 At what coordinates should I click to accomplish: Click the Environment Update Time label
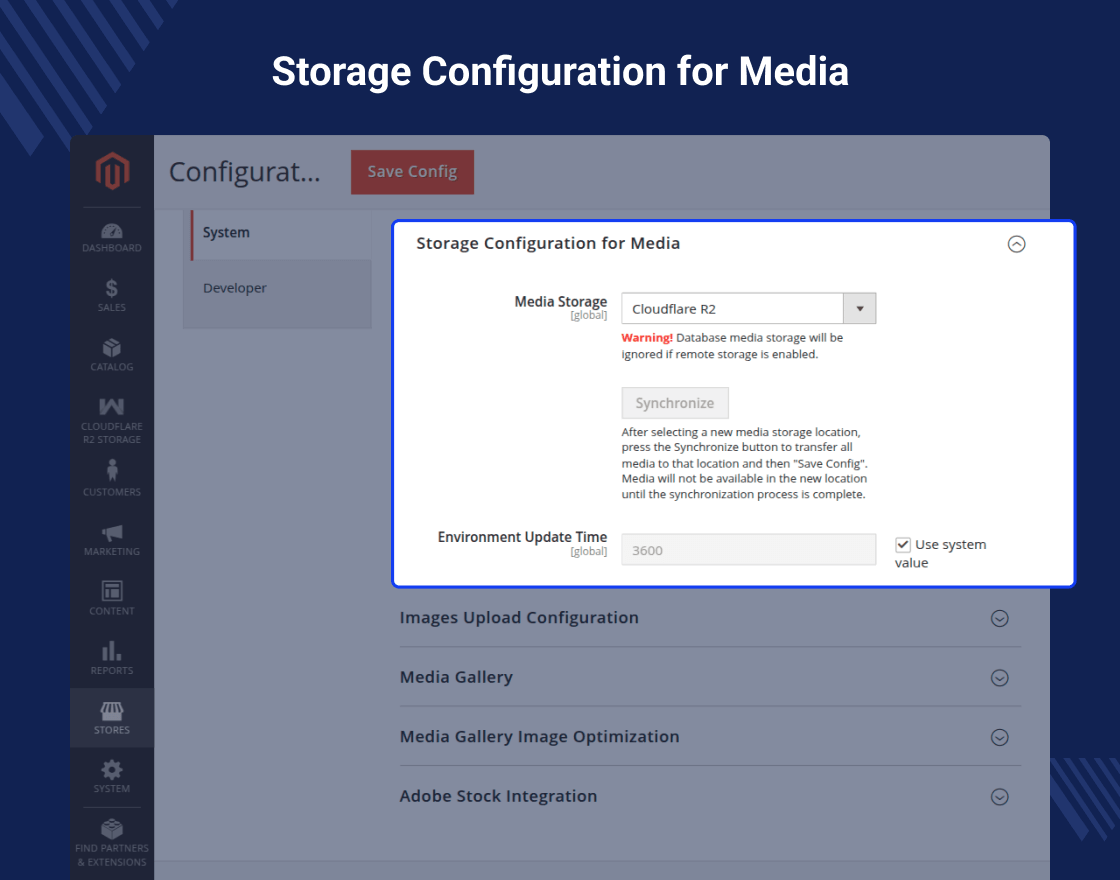pyautogui.click(x=522, y=537)
